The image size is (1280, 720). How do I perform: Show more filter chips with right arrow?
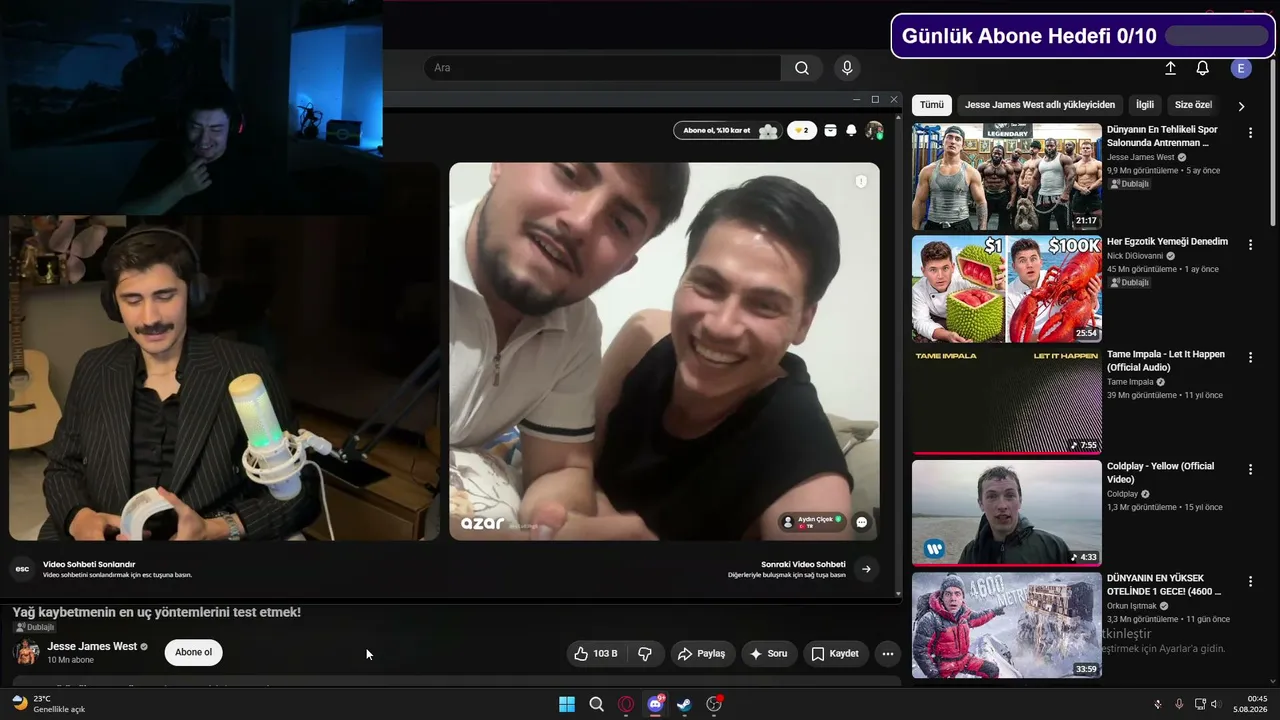(x=1241, y=105)
